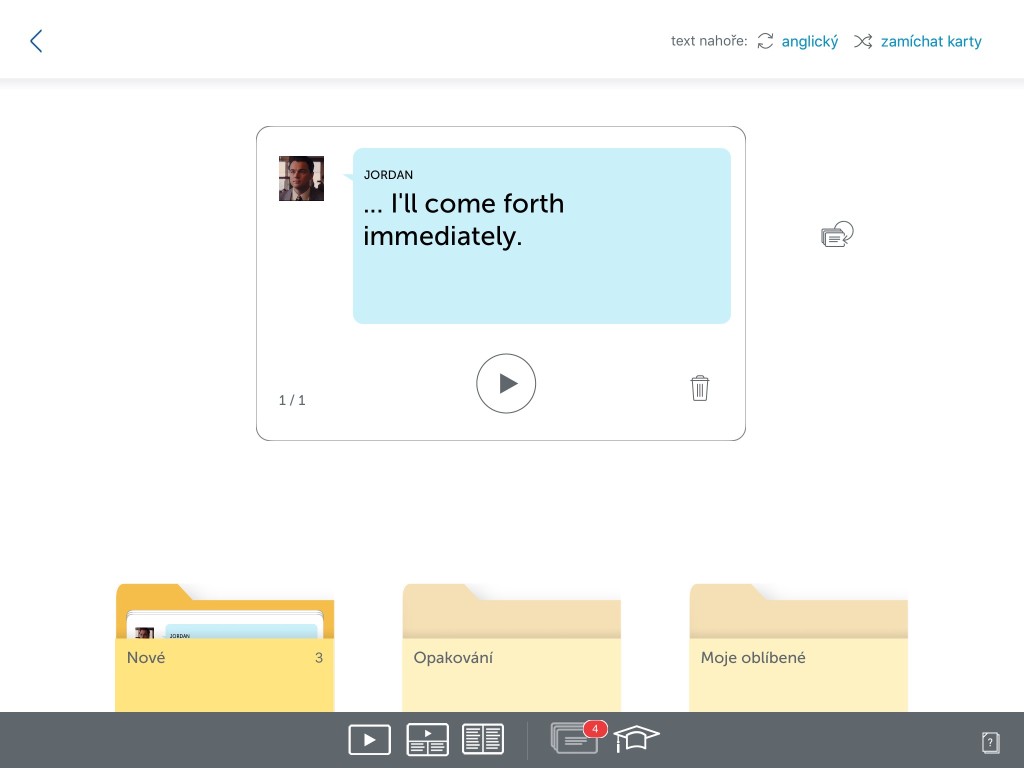Delete this flashcard with the trash icon
1024x768 pixels.
coord(699,388)
